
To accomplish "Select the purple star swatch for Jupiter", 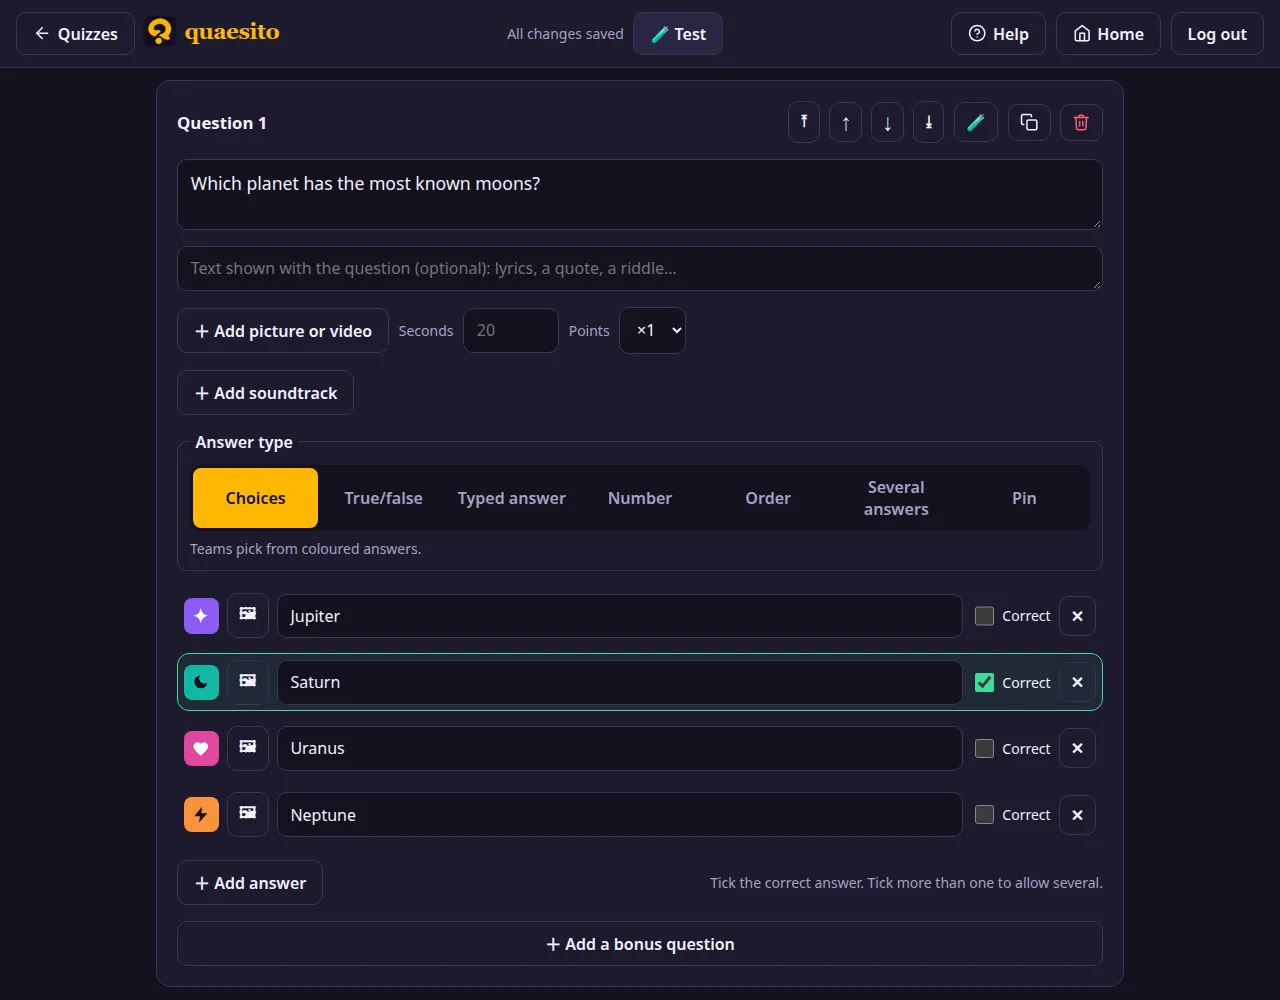I will coord(201,616).
